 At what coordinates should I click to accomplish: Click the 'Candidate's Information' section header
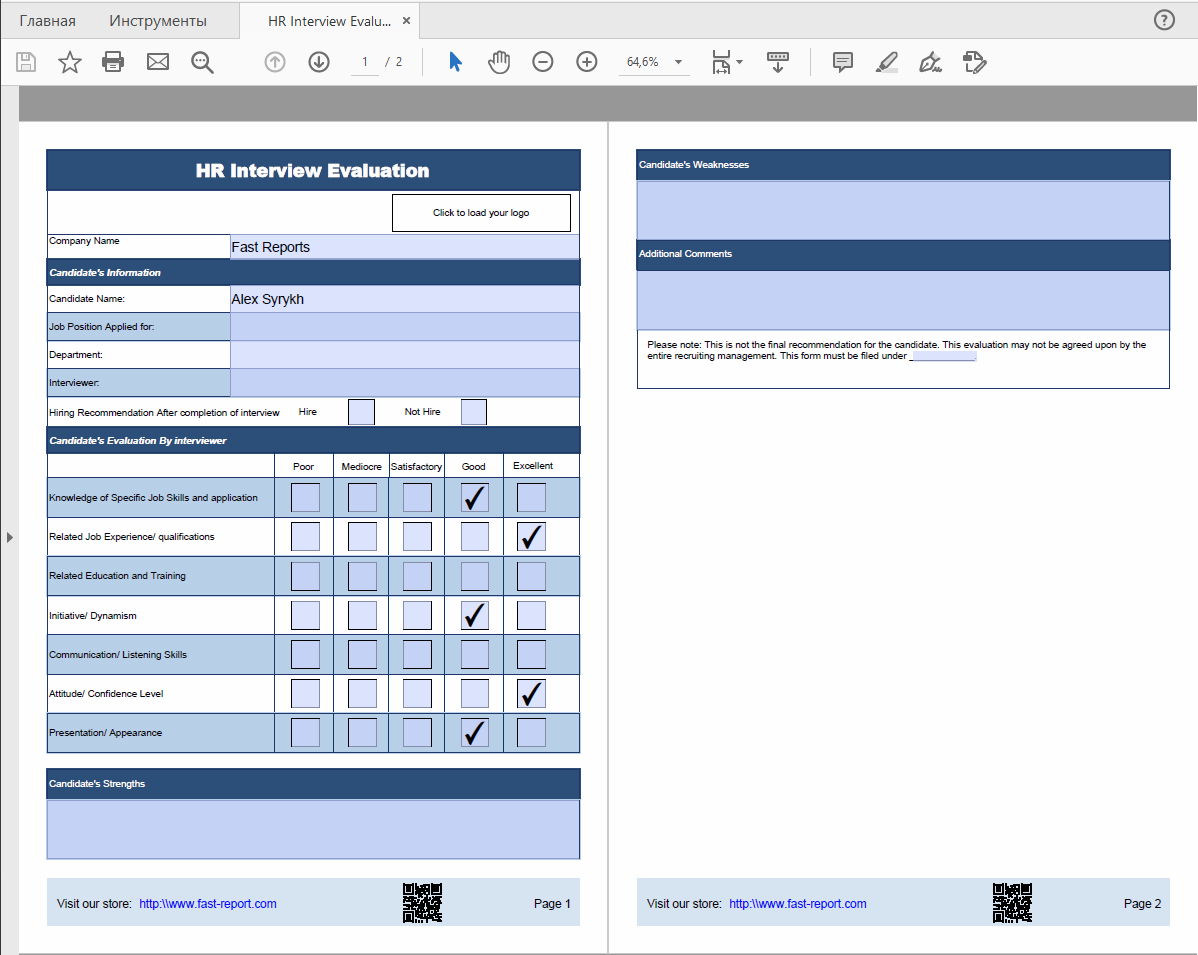[105, 273]
